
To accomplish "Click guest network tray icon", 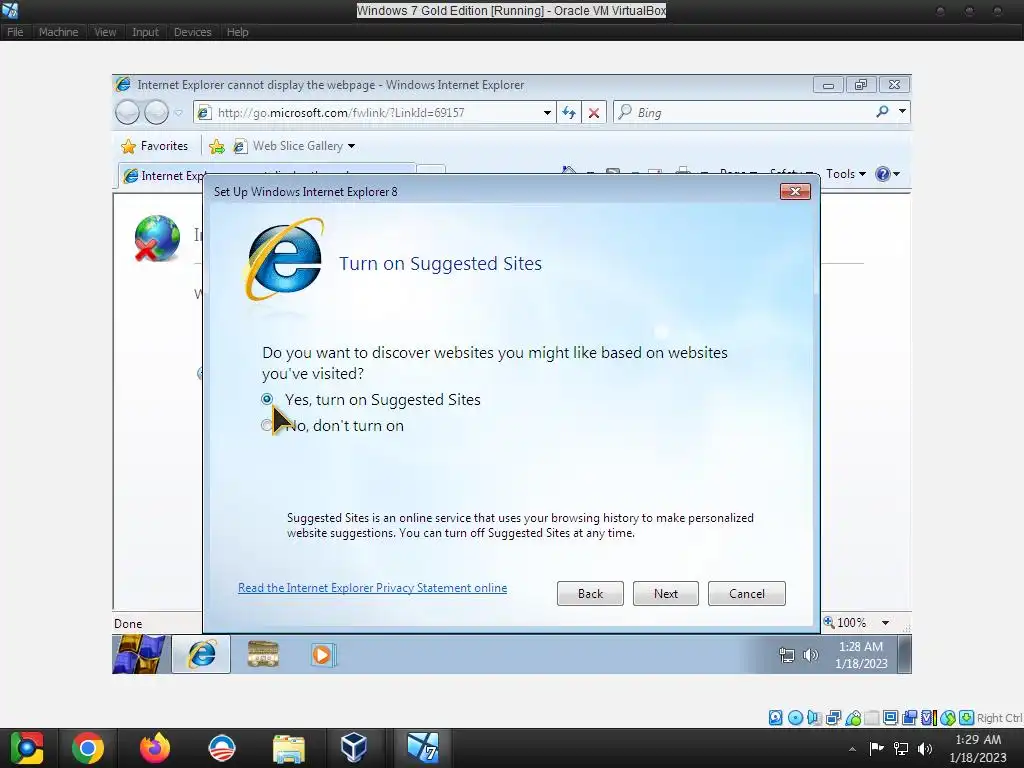I will pos(787,655).
